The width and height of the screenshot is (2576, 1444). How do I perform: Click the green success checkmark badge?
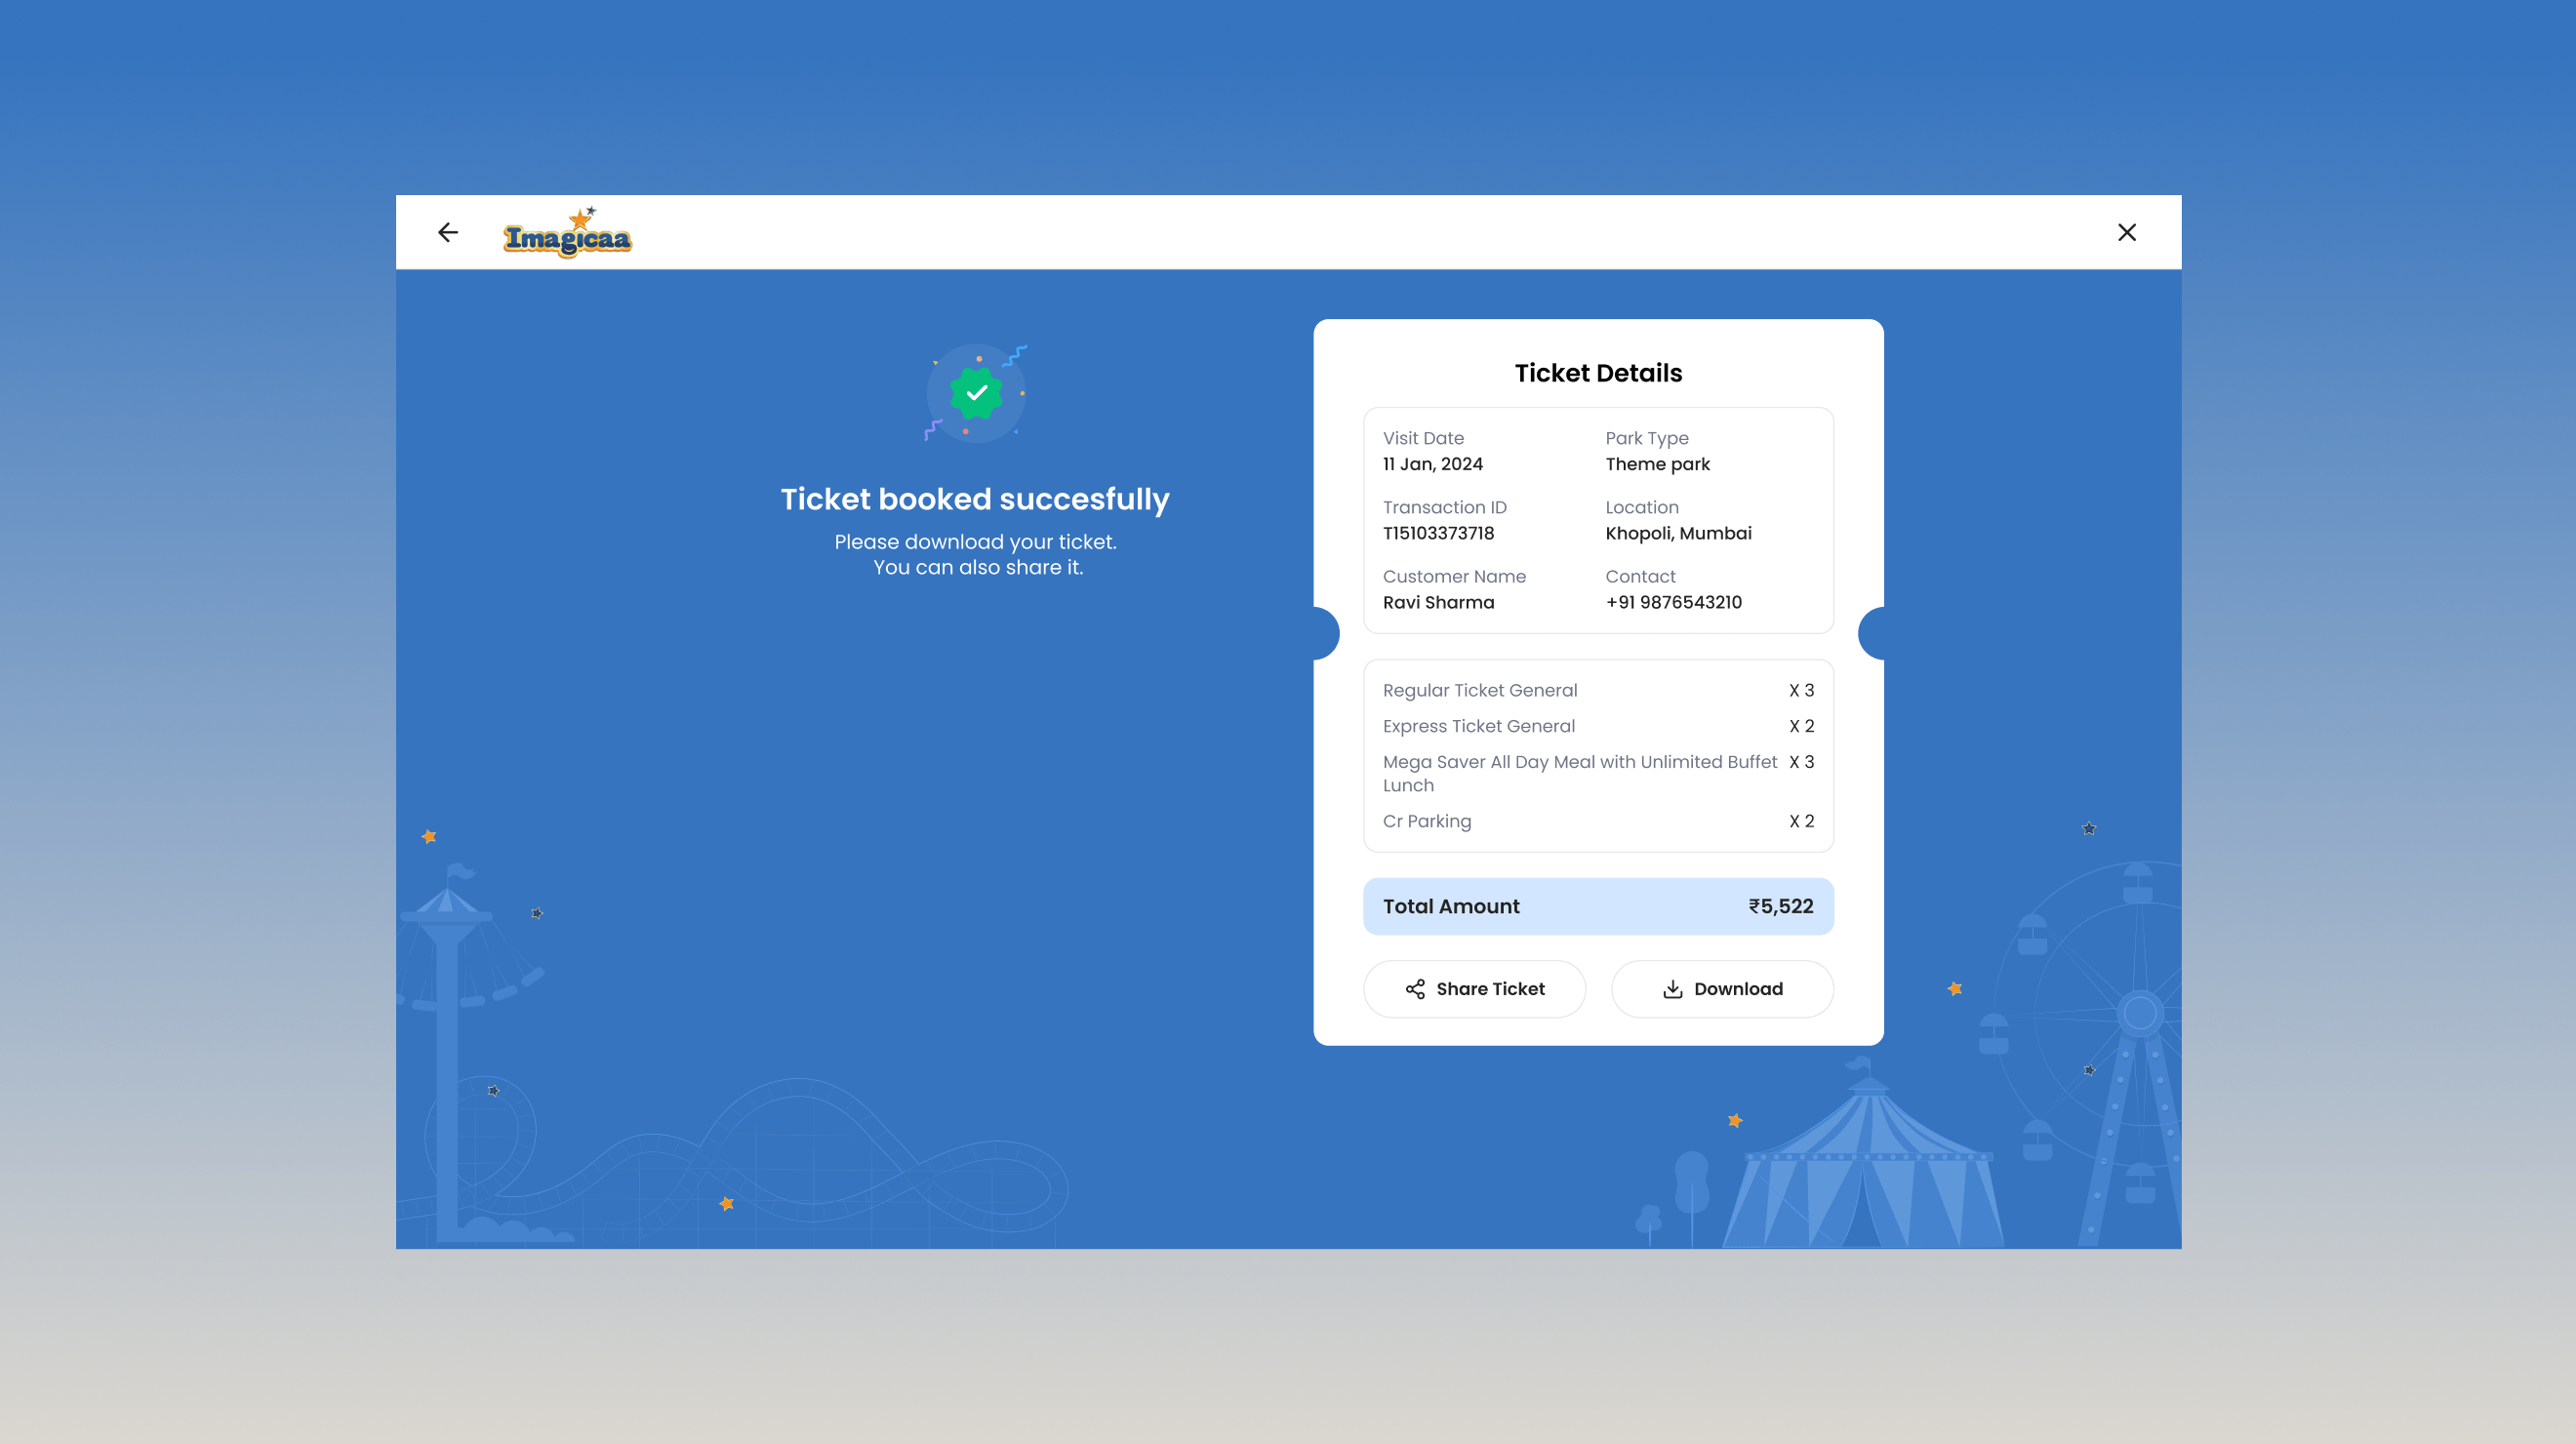pyautogui.click(x=976, y=393)
